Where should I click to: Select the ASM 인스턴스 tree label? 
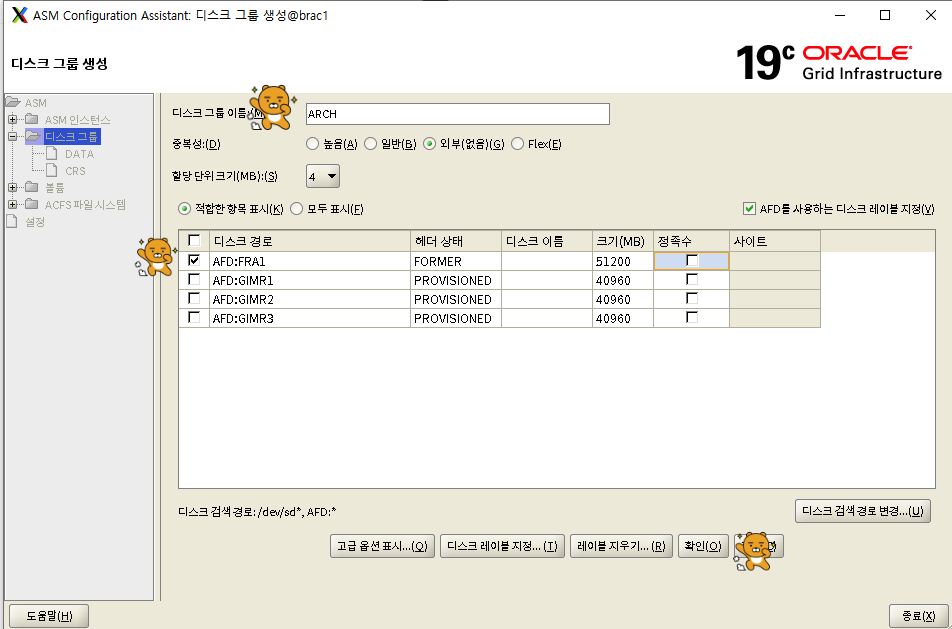tap(77, 120)
